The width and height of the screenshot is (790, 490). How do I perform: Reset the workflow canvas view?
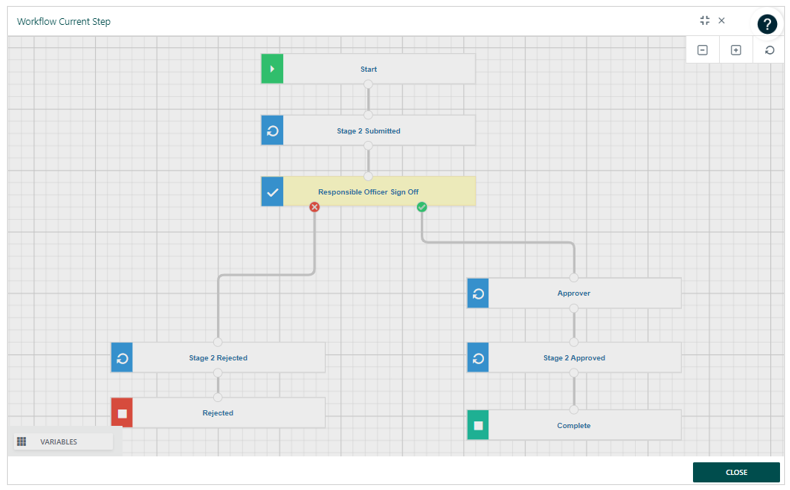pos(769,50)
